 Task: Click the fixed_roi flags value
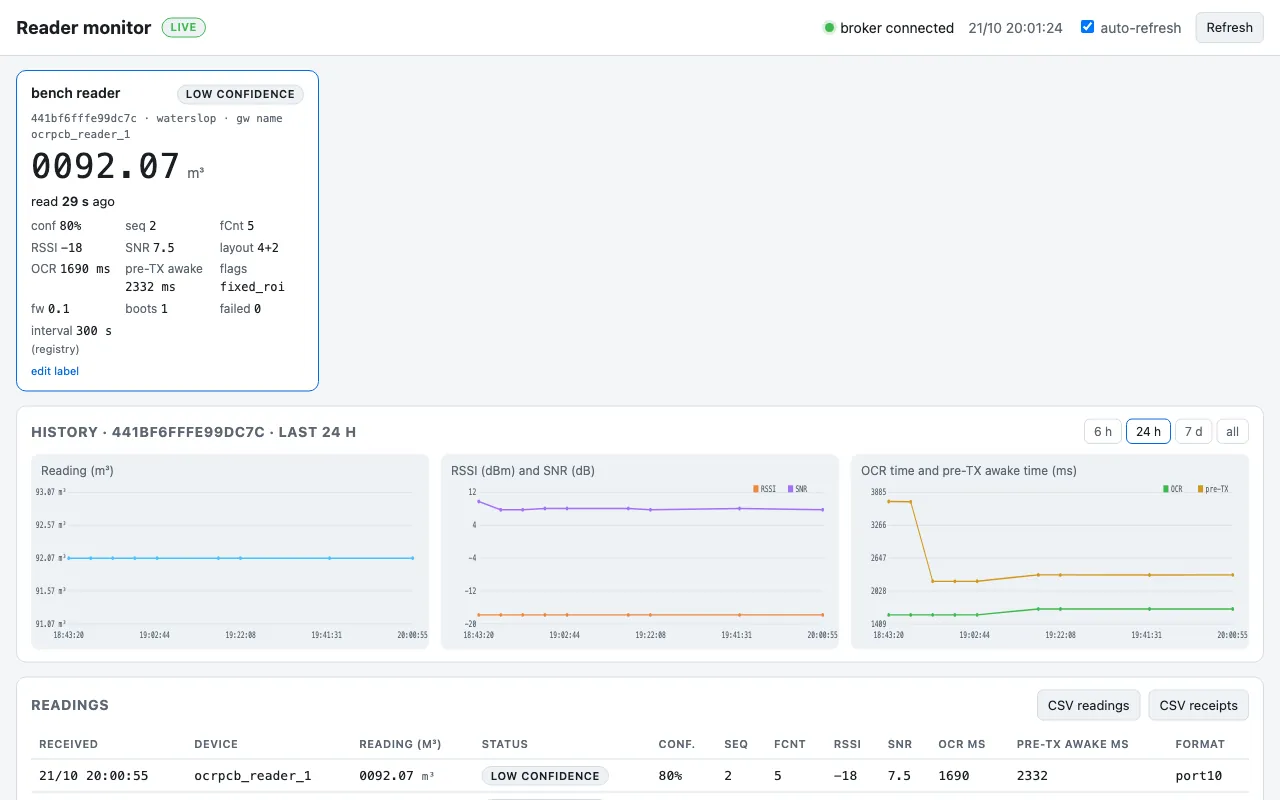click(x=252, y=287)
